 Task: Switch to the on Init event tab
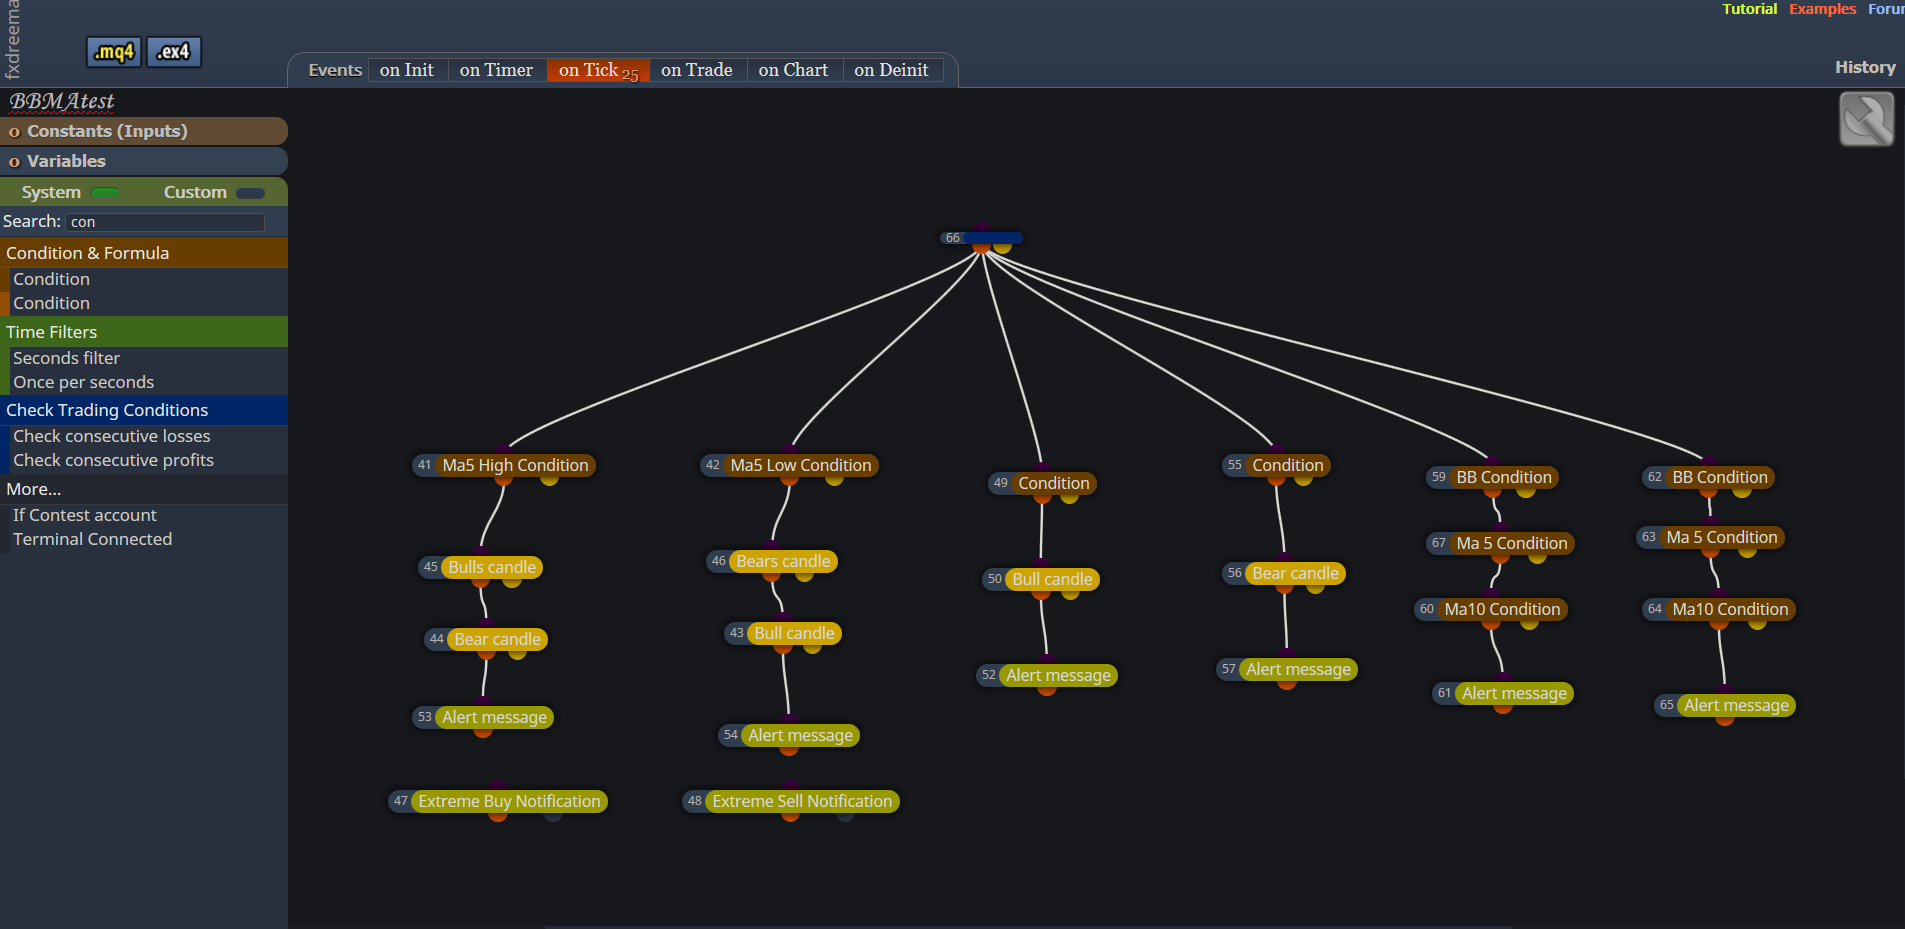coord(407,70)
